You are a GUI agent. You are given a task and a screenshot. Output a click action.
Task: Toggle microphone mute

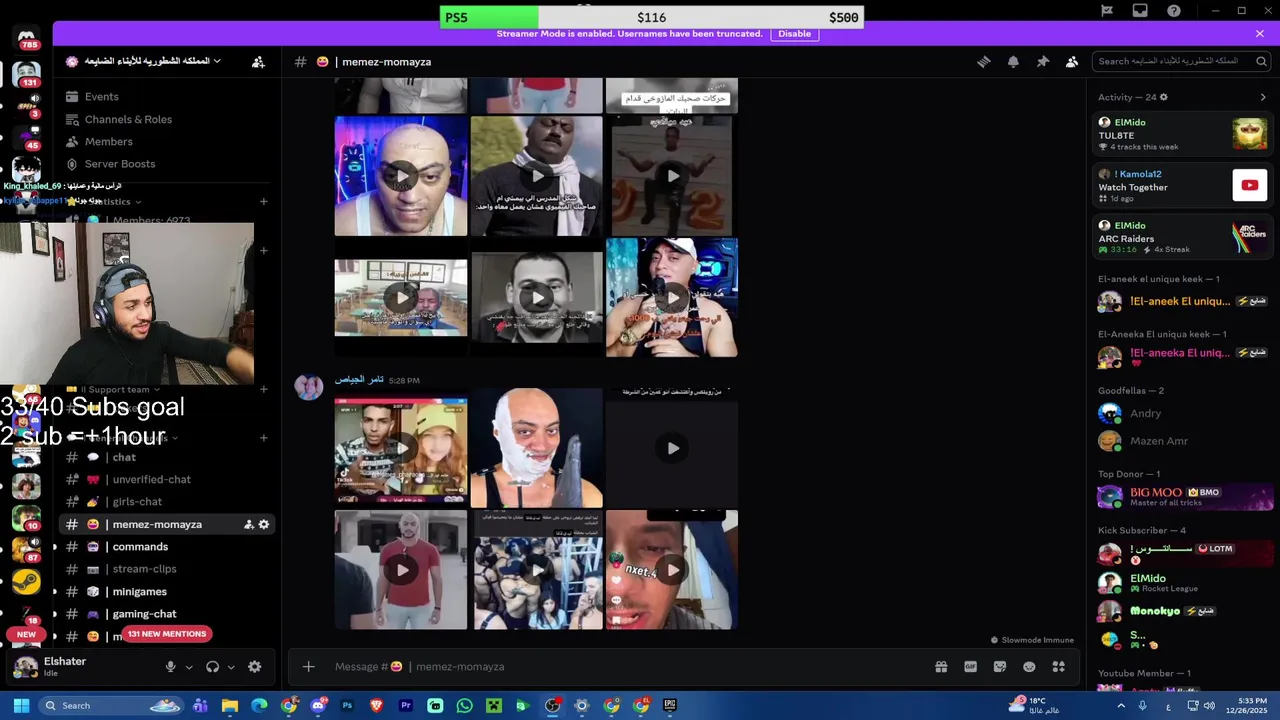(170, 667)
